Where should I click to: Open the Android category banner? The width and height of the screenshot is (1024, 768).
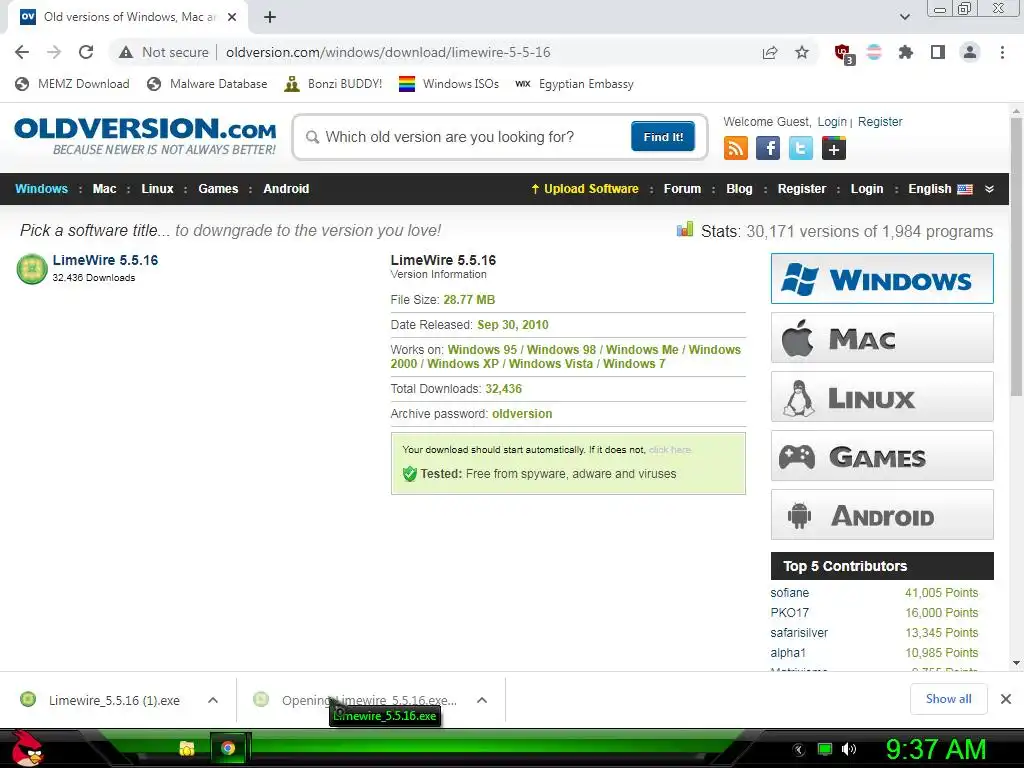coord(882,515)
